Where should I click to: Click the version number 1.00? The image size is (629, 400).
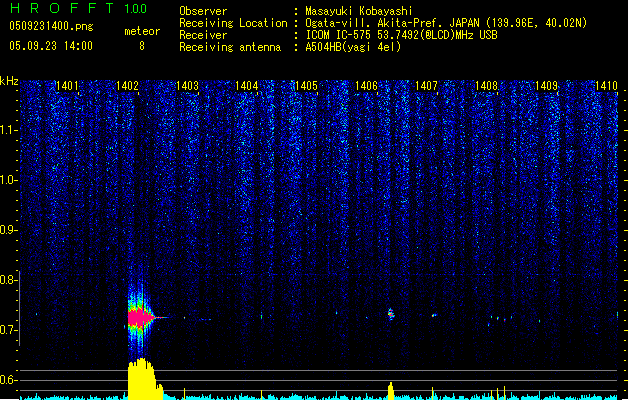[135, 9]
